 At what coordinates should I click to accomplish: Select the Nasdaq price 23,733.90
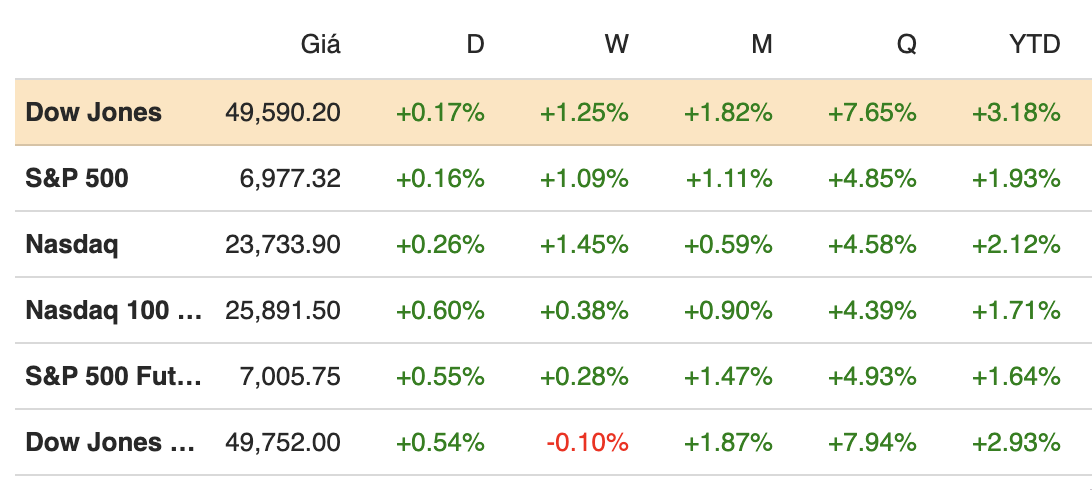[283, 244]
